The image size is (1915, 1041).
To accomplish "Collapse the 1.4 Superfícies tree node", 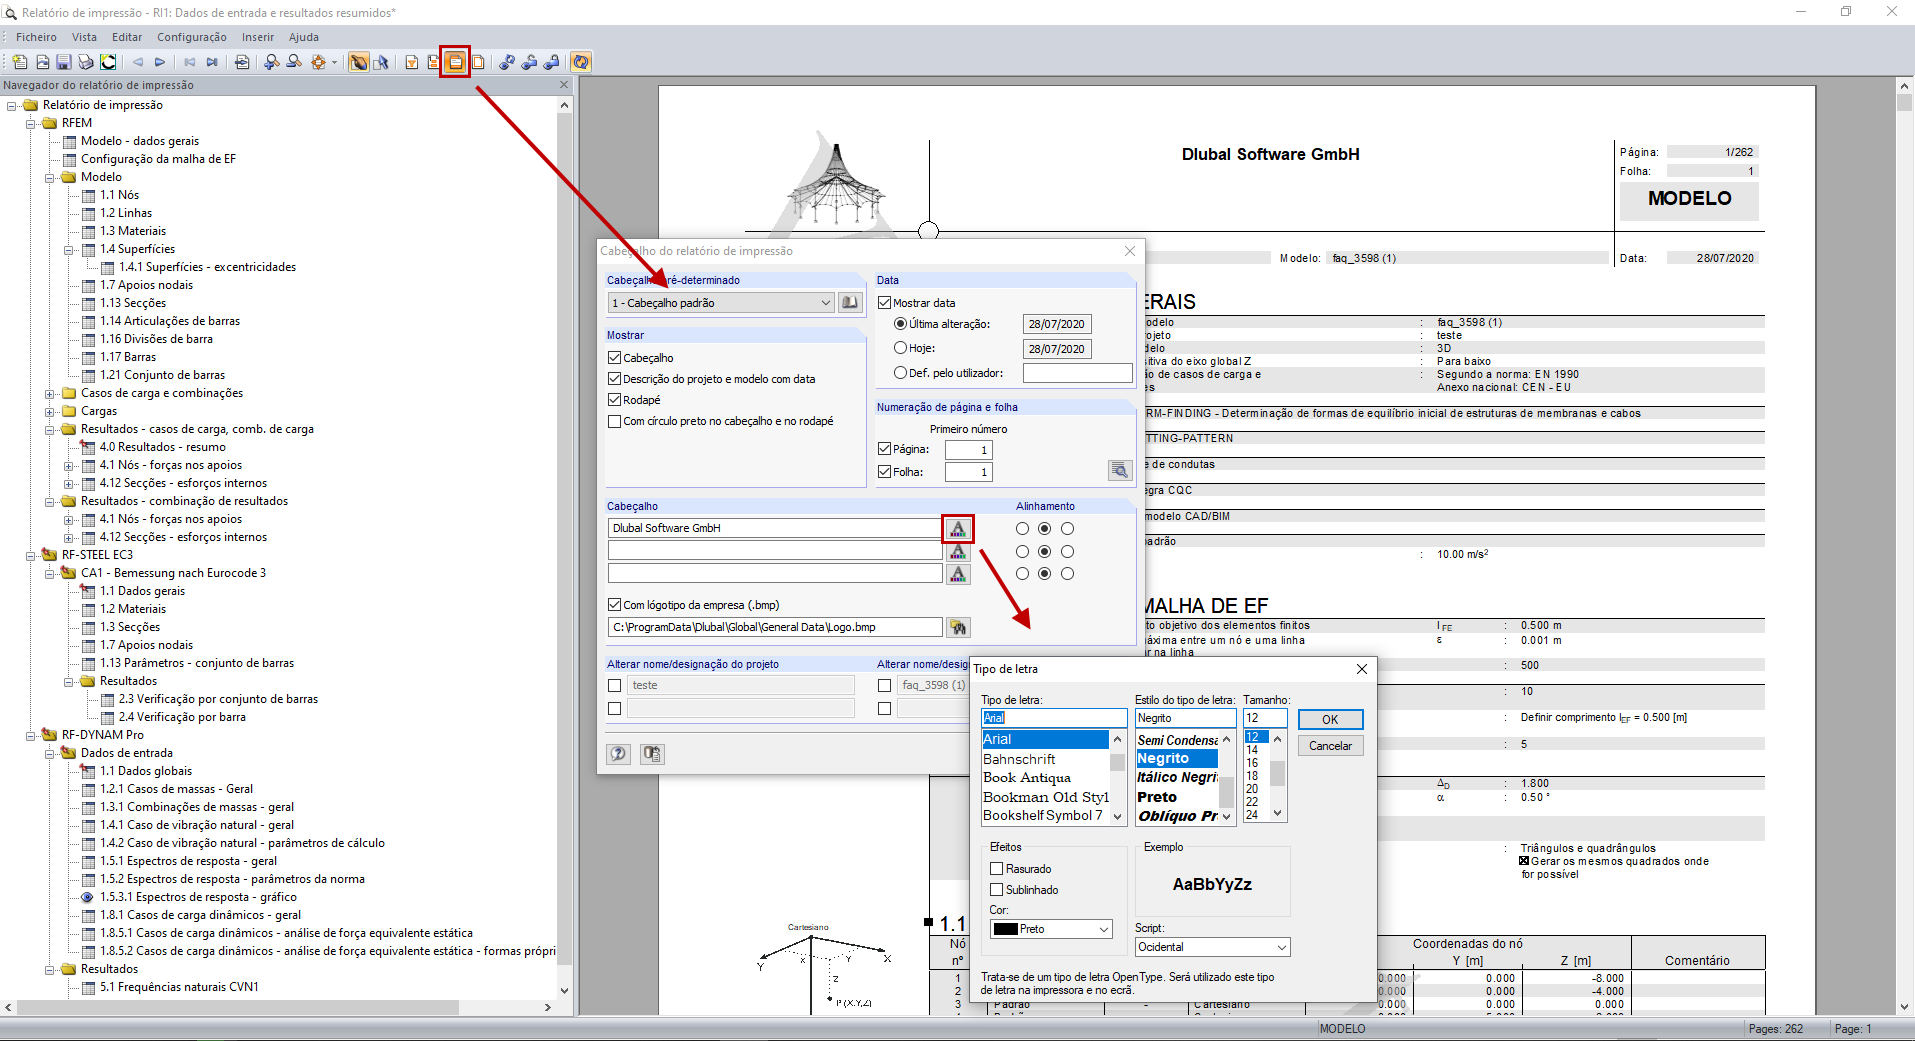I will click(69, 249).
